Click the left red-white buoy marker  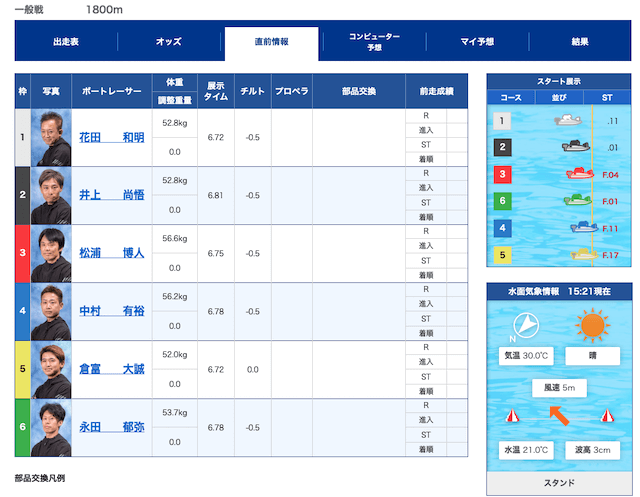coord(513,416)
